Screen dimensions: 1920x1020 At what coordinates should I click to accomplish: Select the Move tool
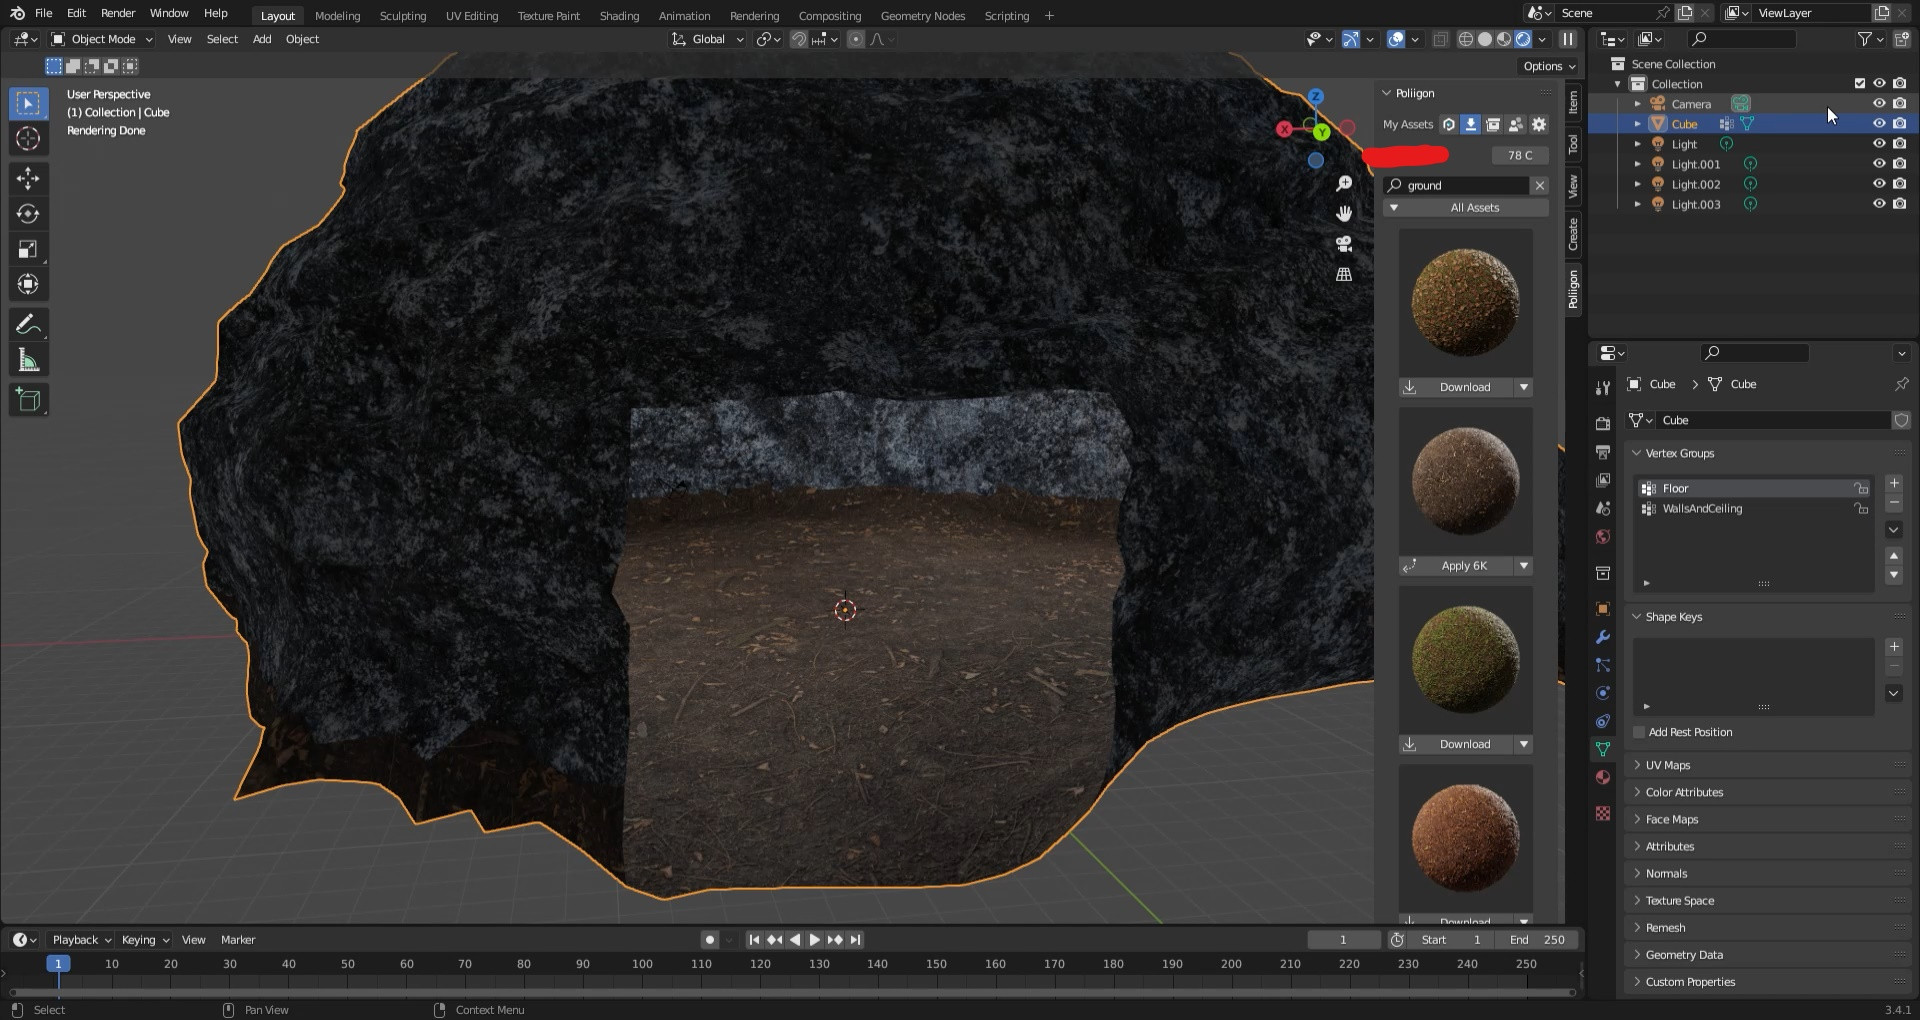(x=28, y=179)
